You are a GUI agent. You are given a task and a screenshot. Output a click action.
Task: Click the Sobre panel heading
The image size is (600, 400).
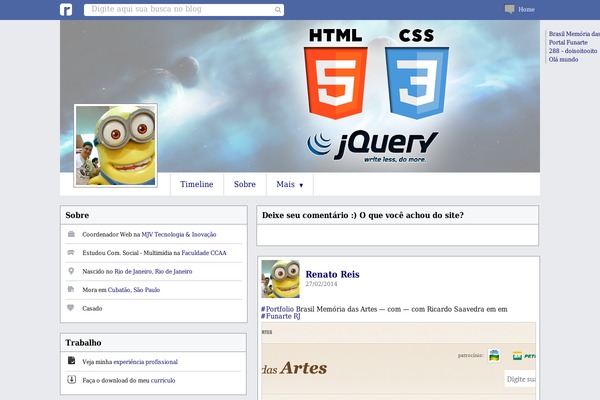point(77,215)
